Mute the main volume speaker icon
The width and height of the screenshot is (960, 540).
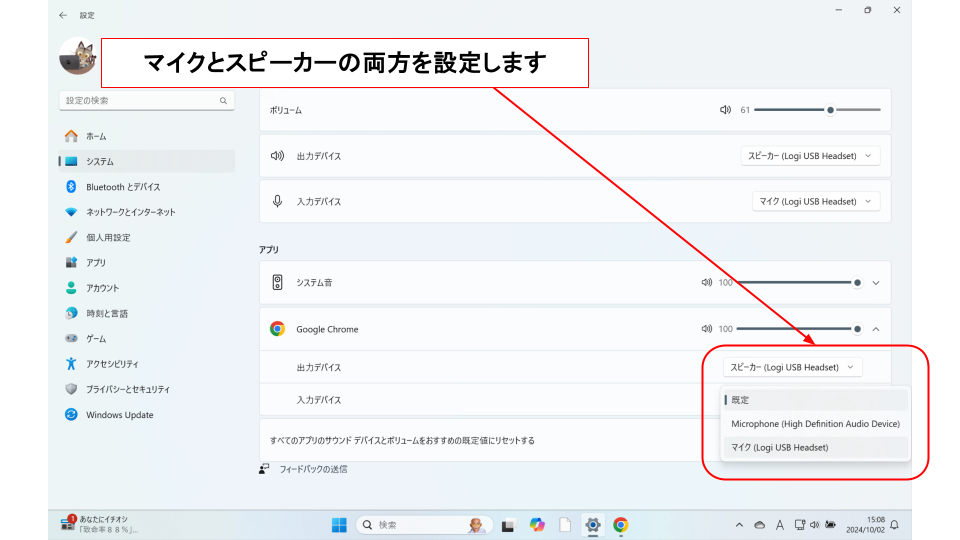[x=725, y=110]
